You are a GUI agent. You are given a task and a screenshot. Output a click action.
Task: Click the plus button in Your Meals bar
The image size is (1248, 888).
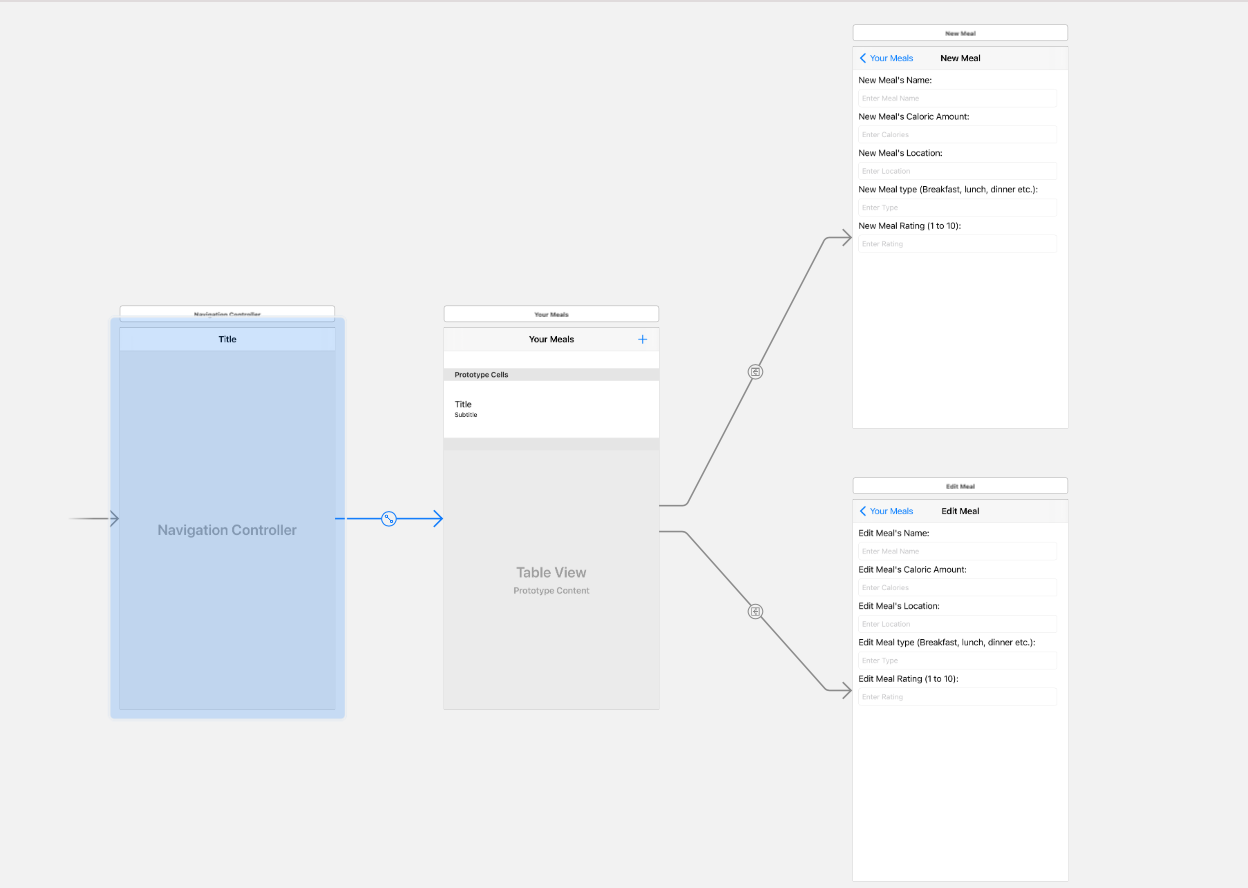642,340
